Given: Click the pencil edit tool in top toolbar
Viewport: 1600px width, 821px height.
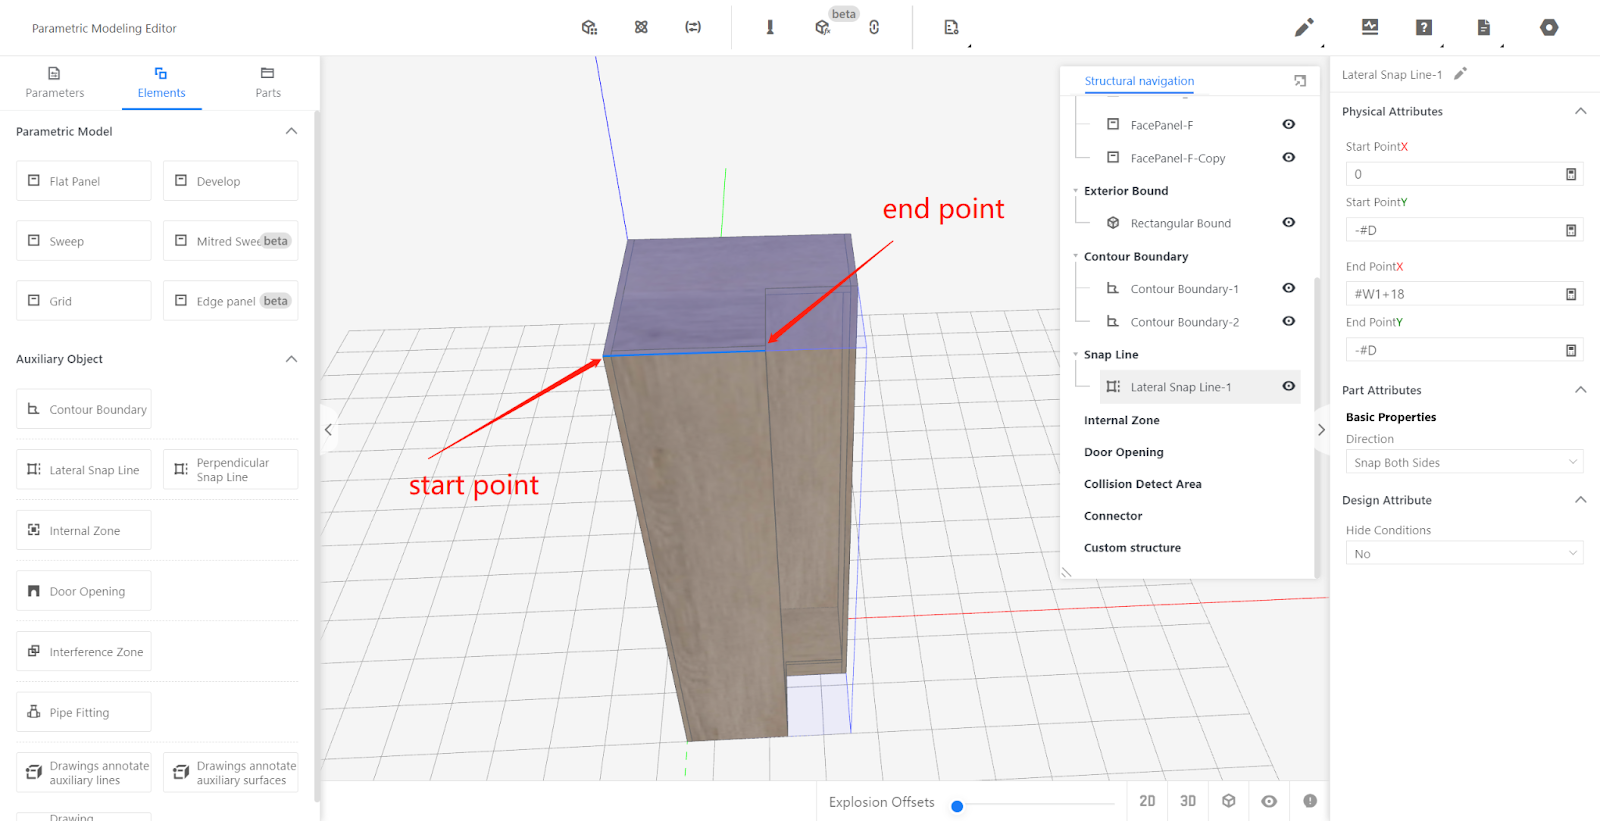Looking at the screenshot, I should coord(1304,28).
